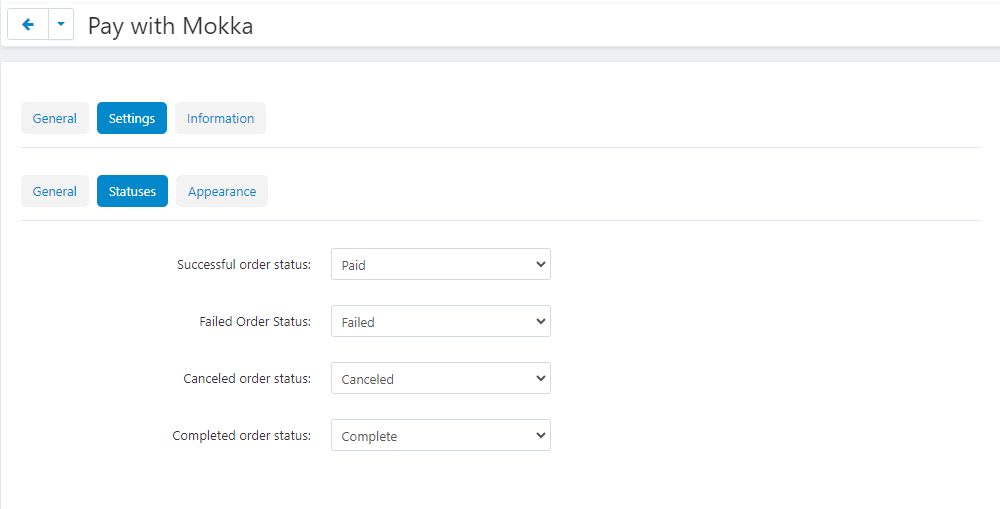Viewport: 1000px width, 509px height.
Task: Open the Canceled order status dropdown
Action: point(440,379)
